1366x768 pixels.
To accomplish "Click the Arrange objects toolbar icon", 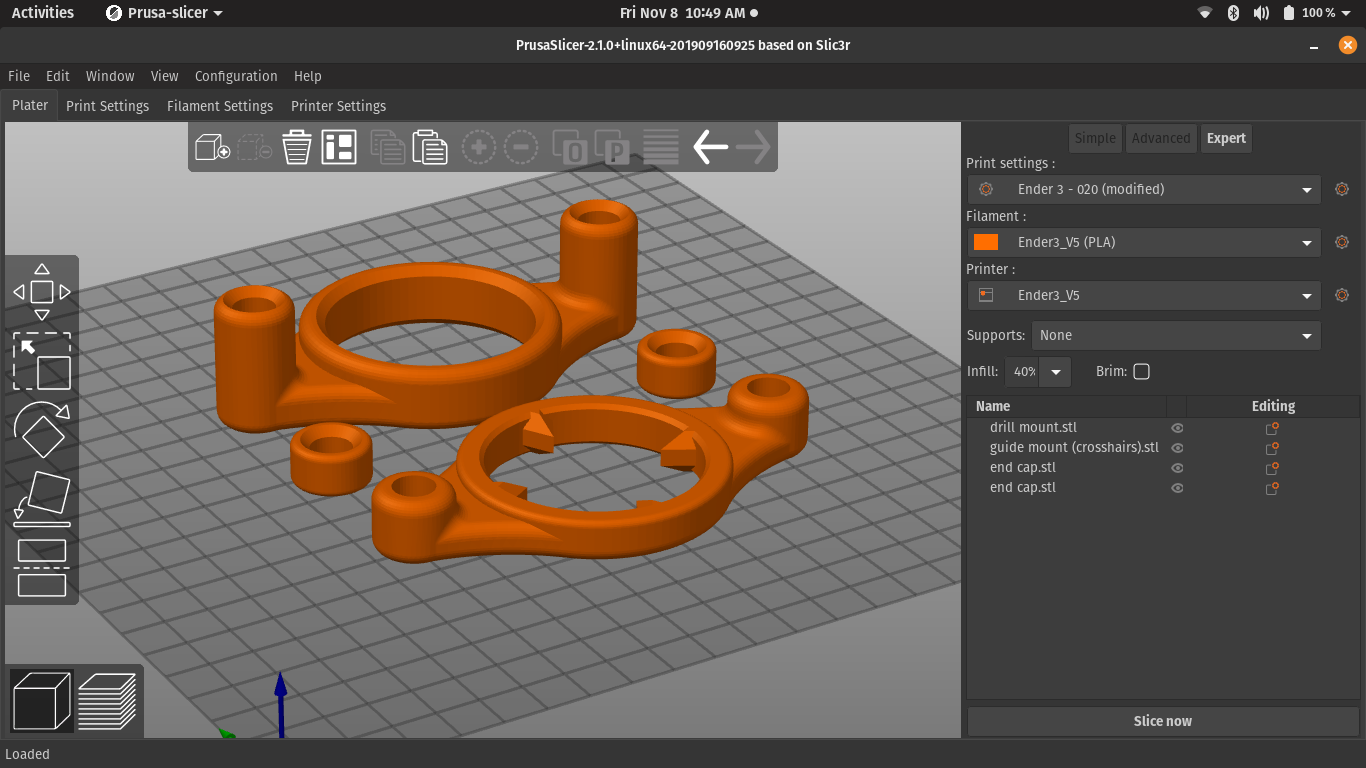I will tap(339, 148).
